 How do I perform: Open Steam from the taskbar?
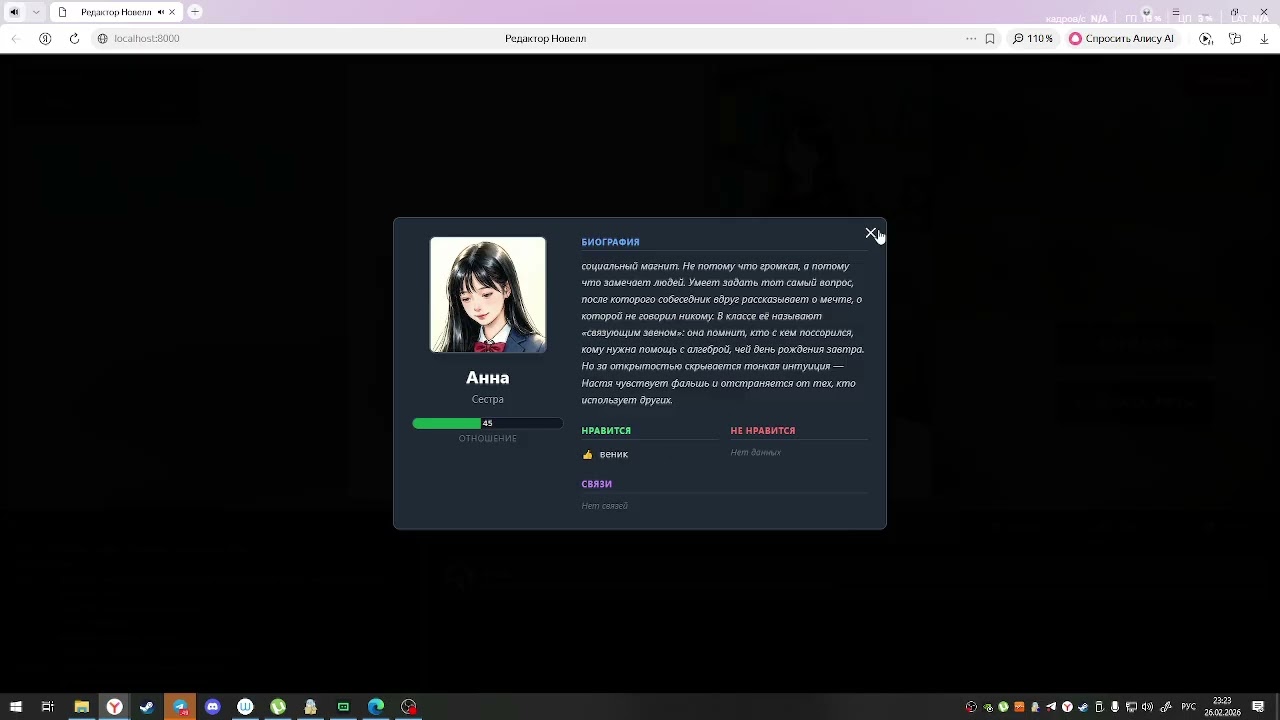click(147, 707)
